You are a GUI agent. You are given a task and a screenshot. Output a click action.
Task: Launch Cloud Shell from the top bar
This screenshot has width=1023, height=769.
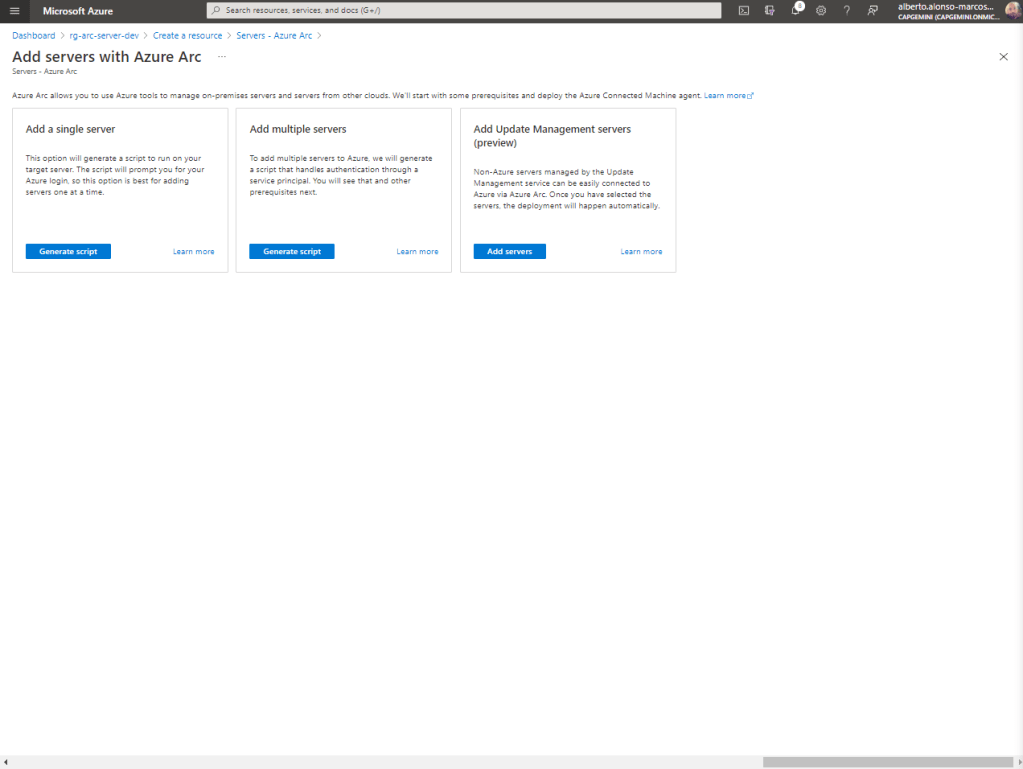click(744, 10)
